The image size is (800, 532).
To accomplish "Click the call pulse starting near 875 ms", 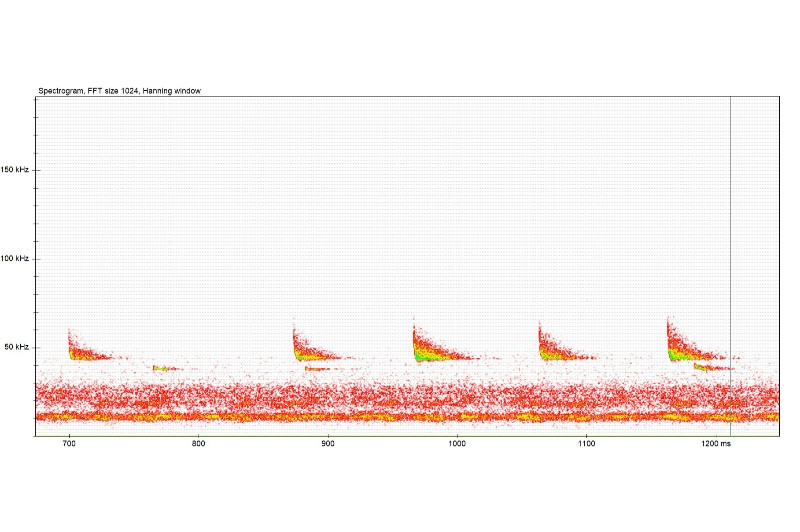I will pyautogui.click(x=316, y=343).
